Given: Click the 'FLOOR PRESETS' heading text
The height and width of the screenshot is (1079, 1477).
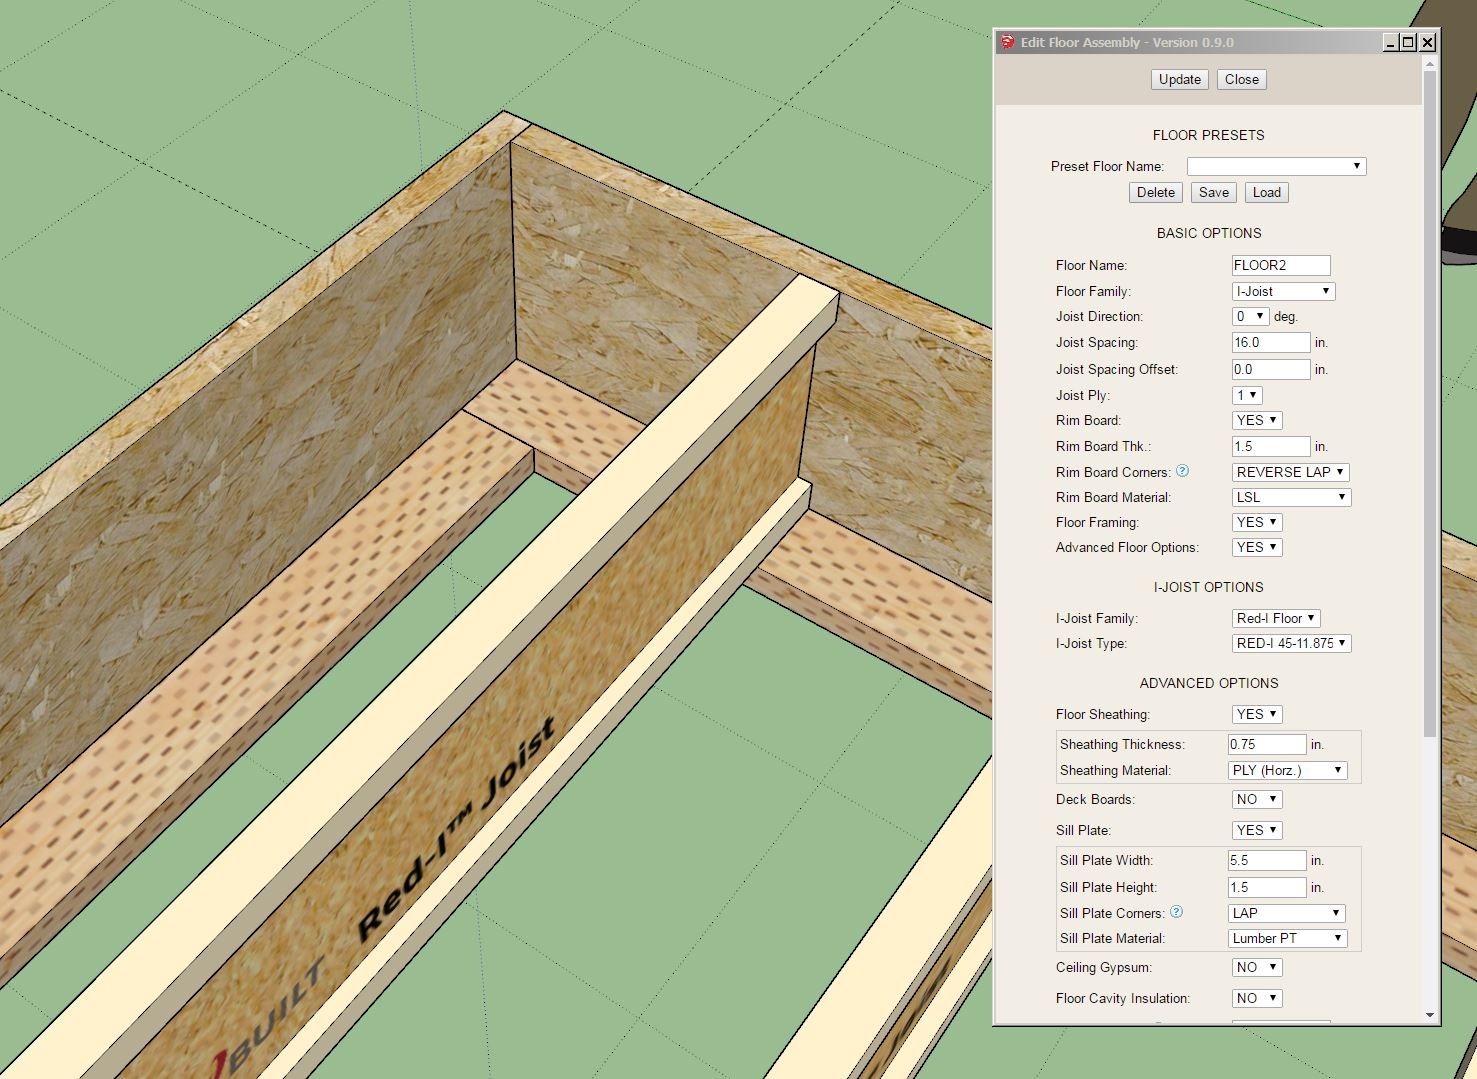Looking at the screenshot, I should 1208,135.
